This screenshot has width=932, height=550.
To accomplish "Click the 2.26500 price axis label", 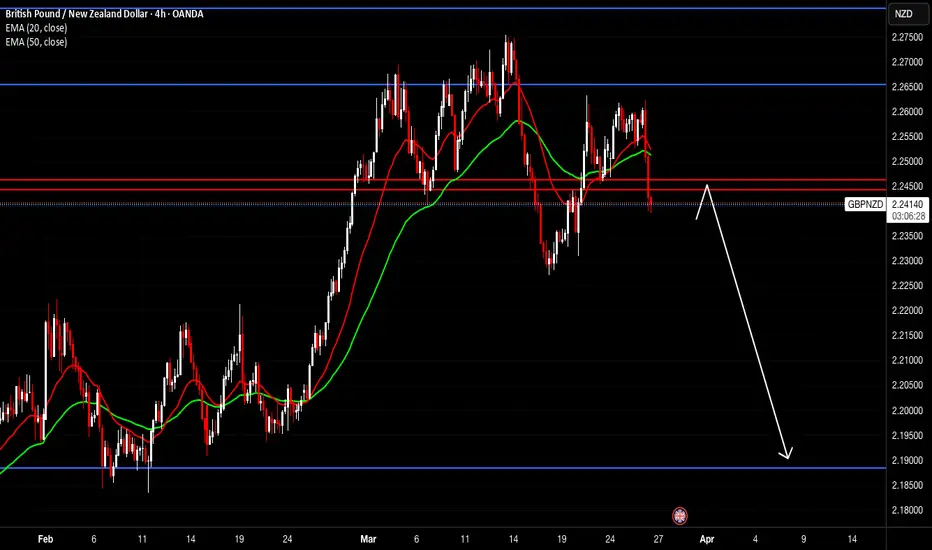I will [907, 87].
